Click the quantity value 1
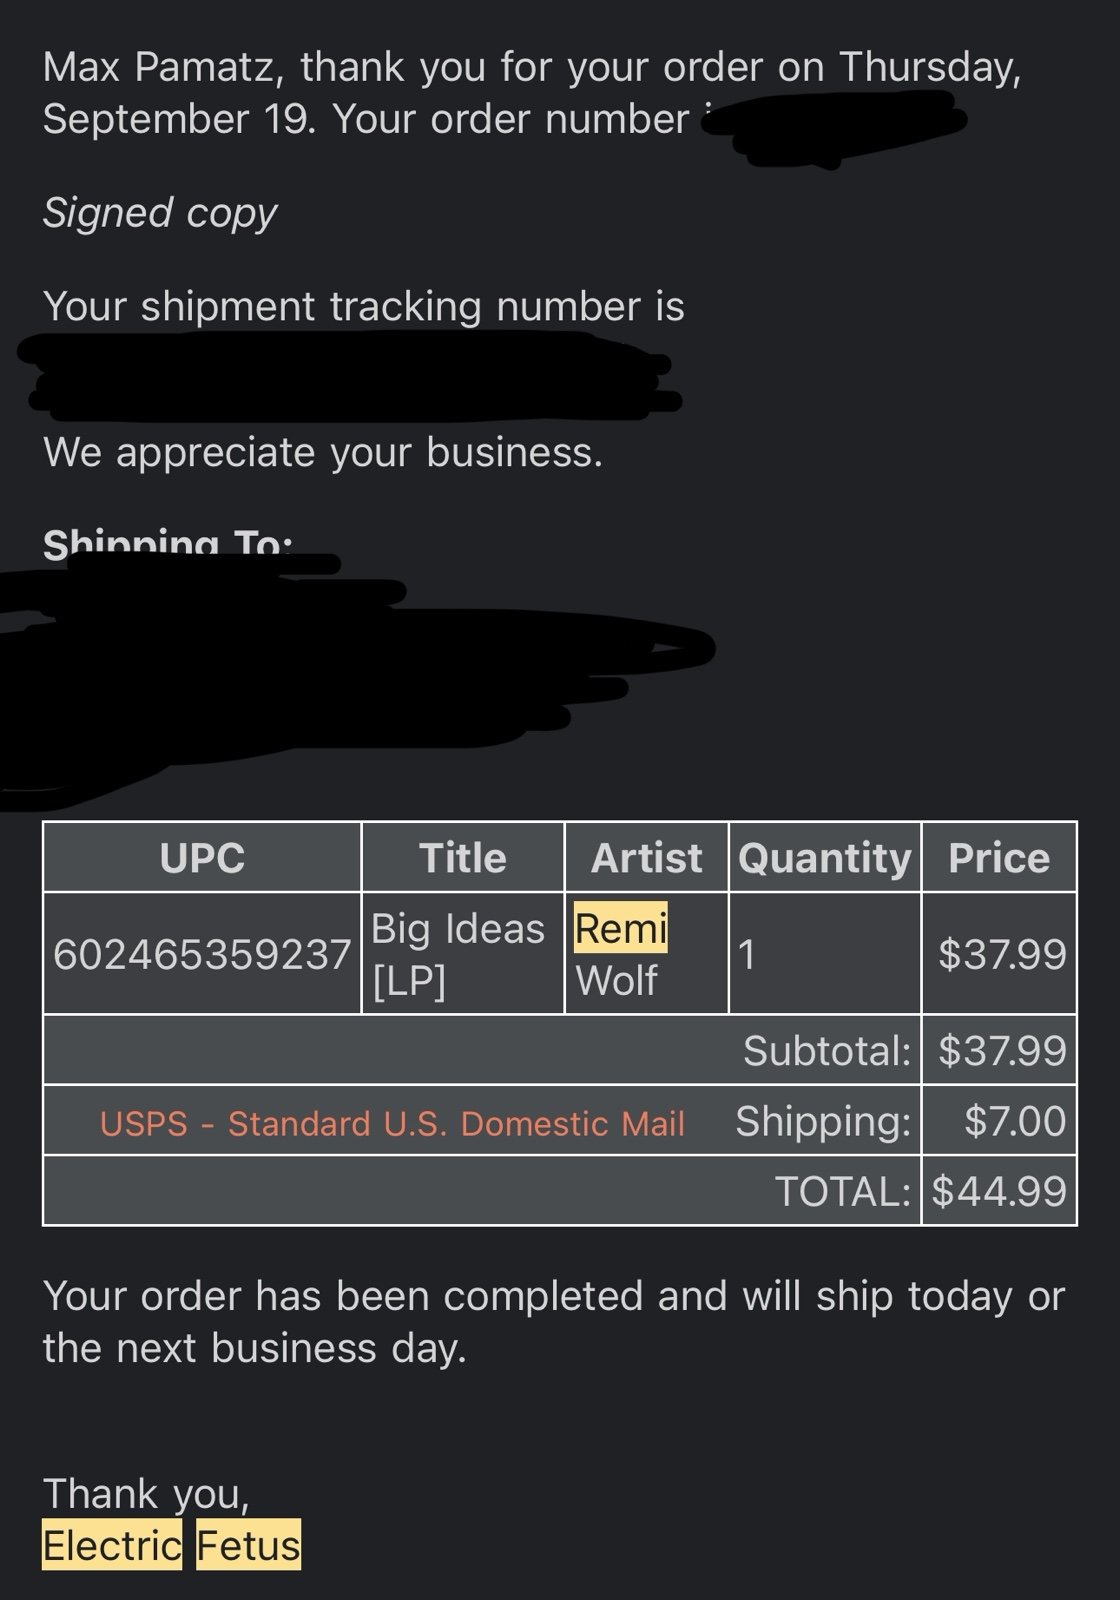Image resolution: width=1120 pixels, height=1600 pixels. [x=746, y=954]
